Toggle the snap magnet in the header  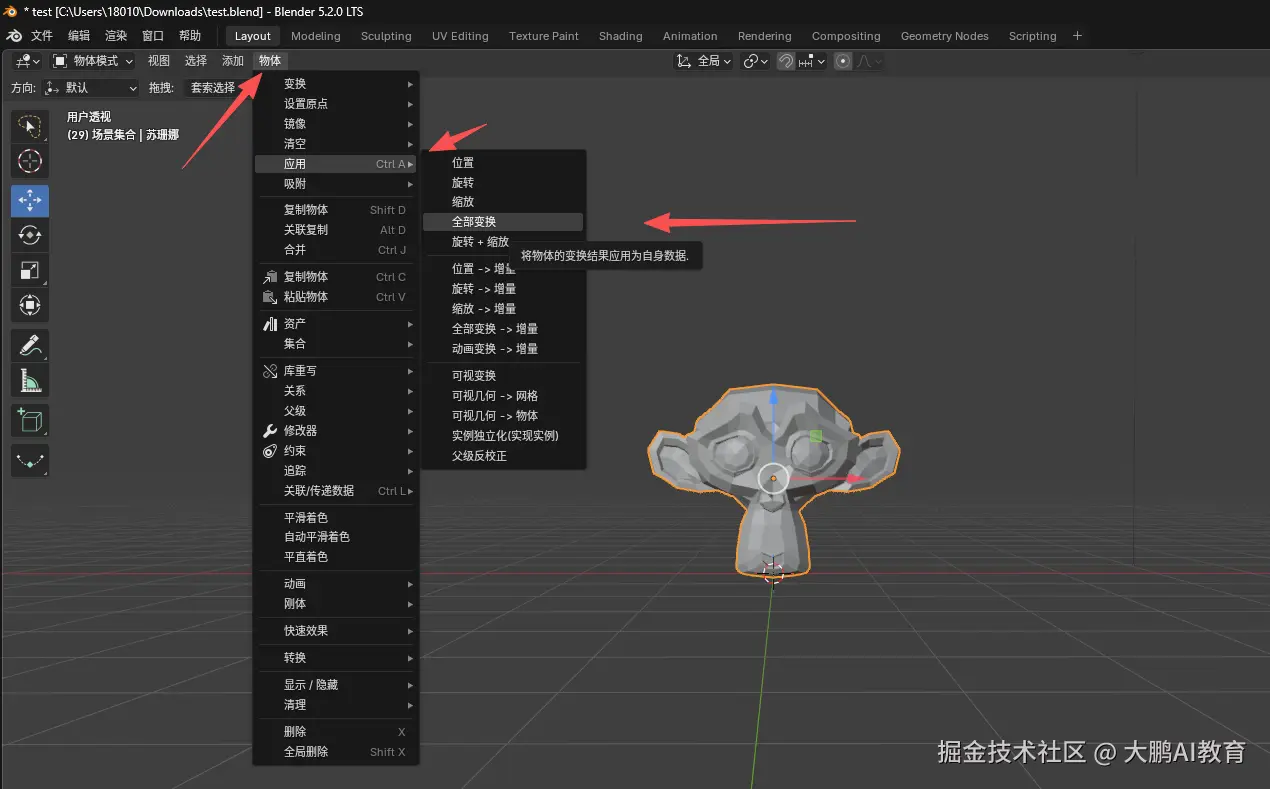(786, 61)
